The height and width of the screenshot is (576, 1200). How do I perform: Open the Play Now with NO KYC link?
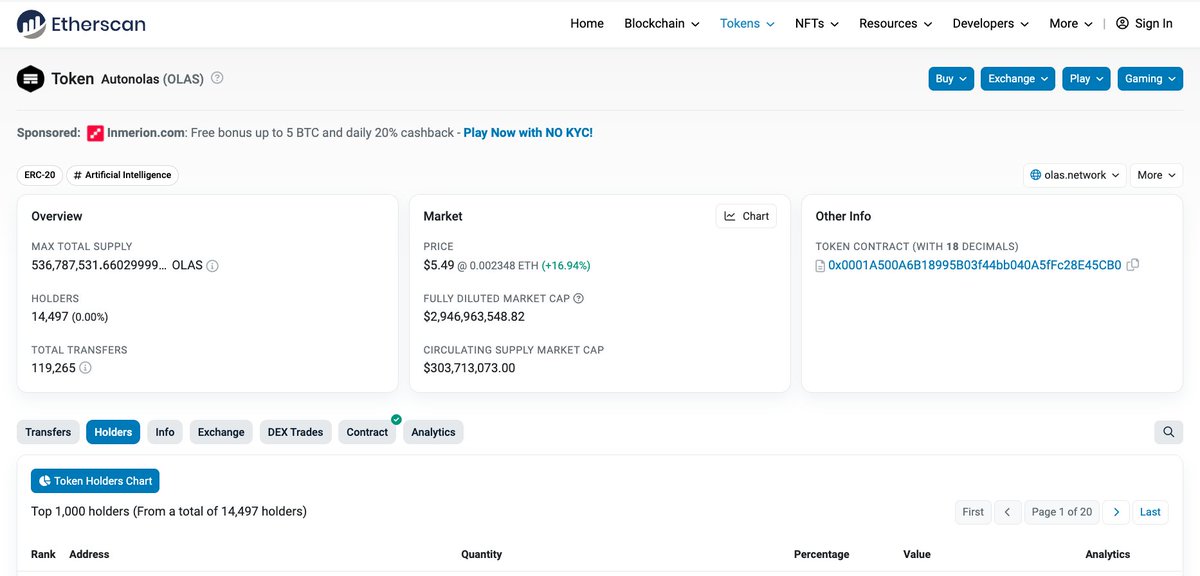click(528, 133)
